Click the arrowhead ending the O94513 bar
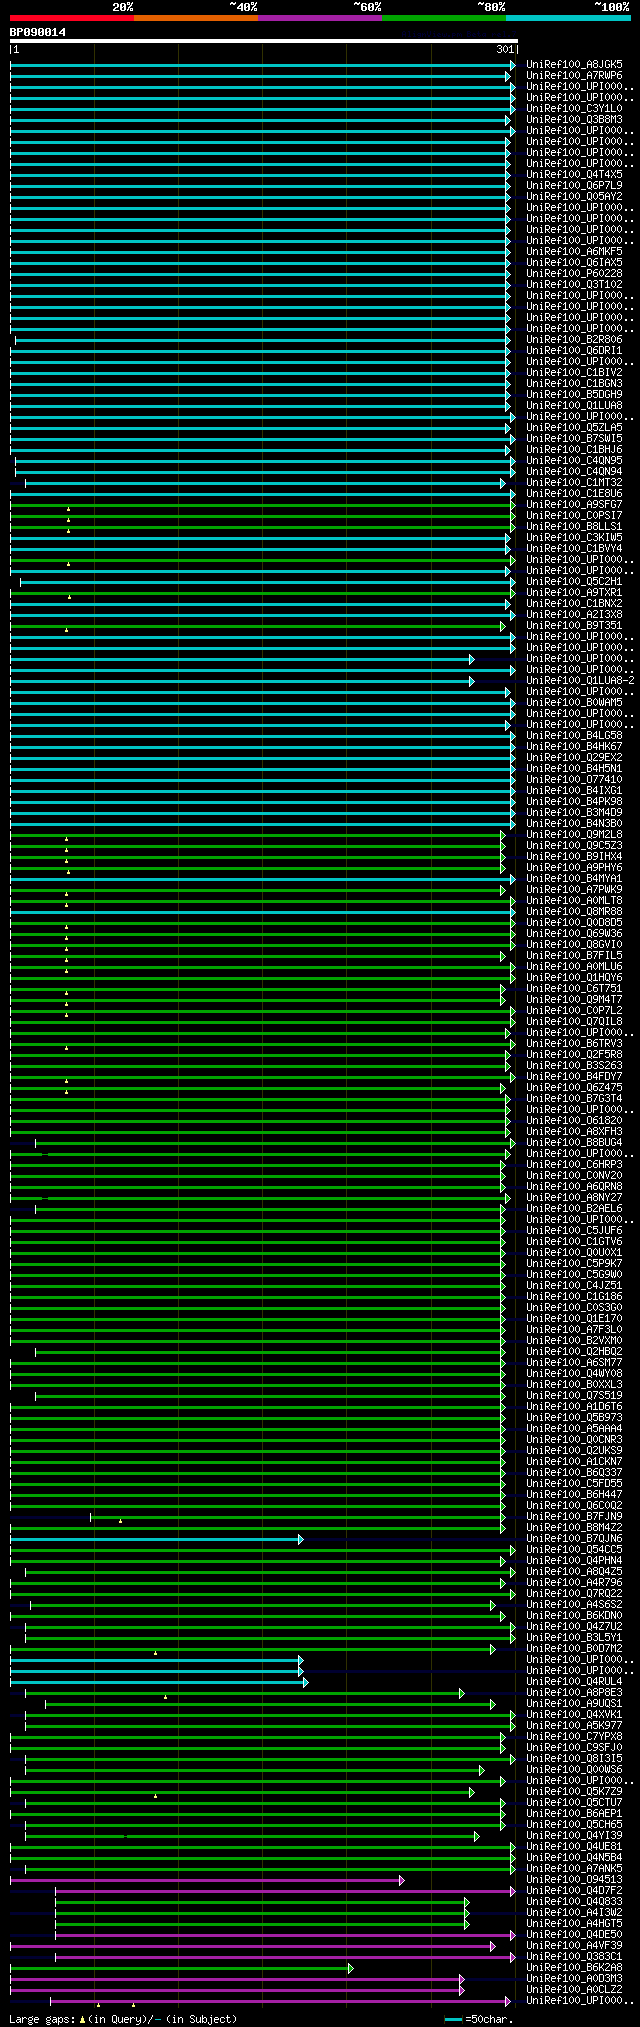Image resolution: width=640 pixels, height=2027 pixels. (402, 1880)
